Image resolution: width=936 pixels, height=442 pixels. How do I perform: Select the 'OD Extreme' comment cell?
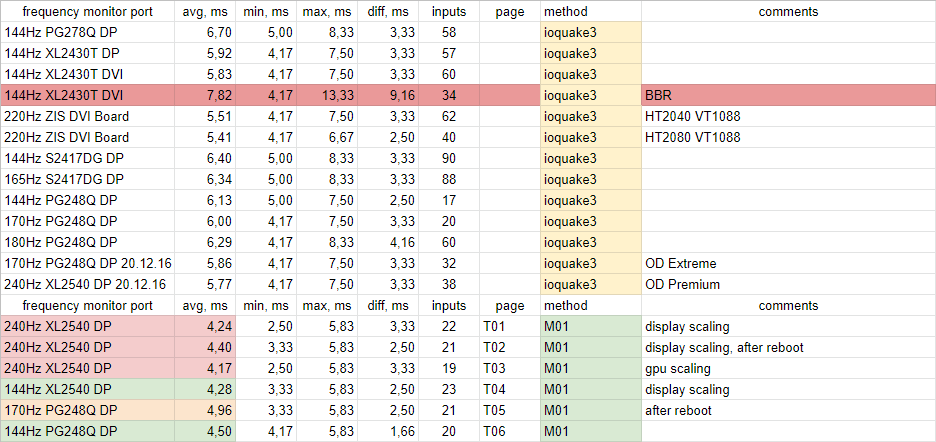787,263
